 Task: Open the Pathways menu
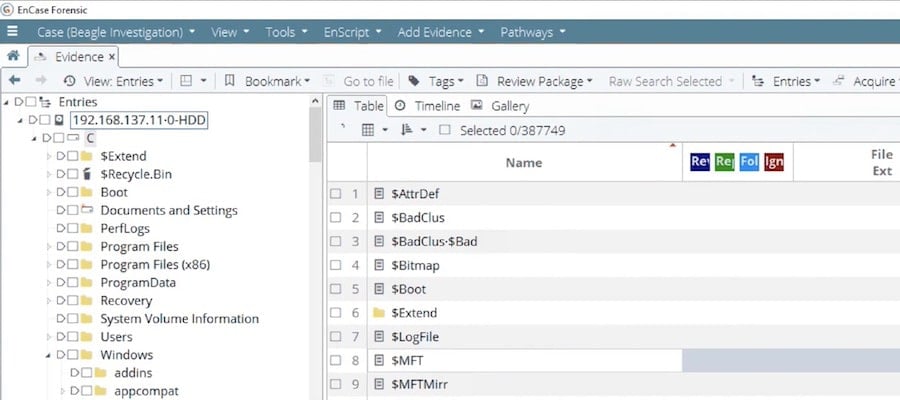tap(533, 32)
